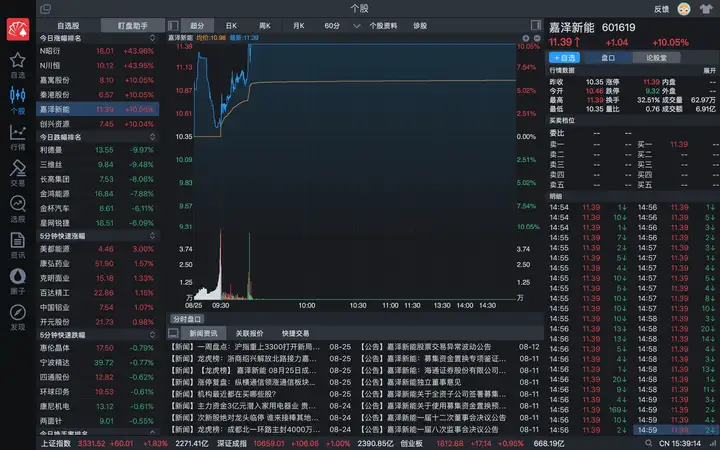
Task: Switch to the 盯盘助手 tab
Action: [x=133, y=26]
